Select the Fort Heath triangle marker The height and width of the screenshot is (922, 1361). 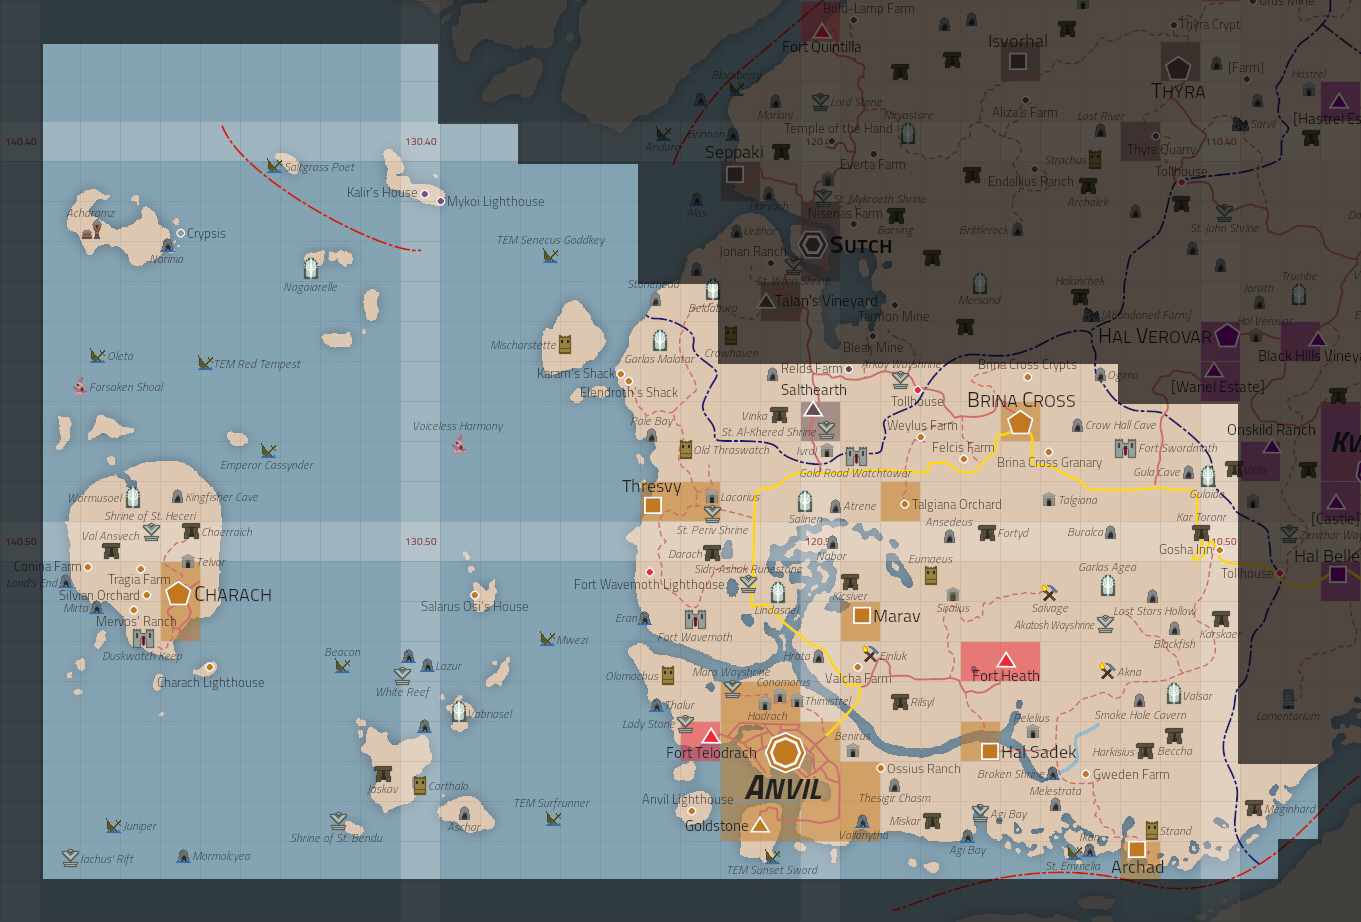click(x=1006, y=659)
